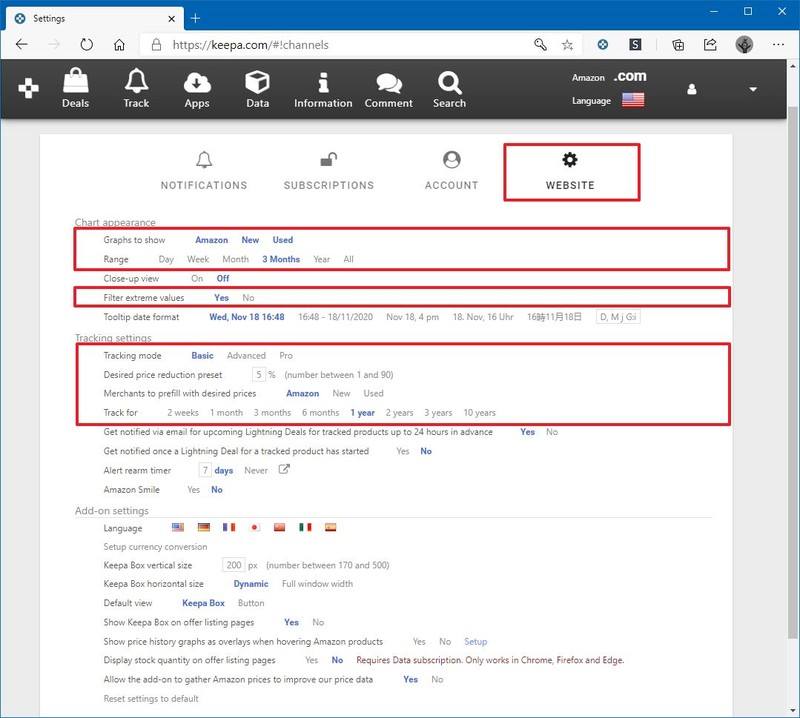Select tooltip format 16:48 - 18/11/2020
This screenshot has height=718, width=800.
click(x=335, y=317)
